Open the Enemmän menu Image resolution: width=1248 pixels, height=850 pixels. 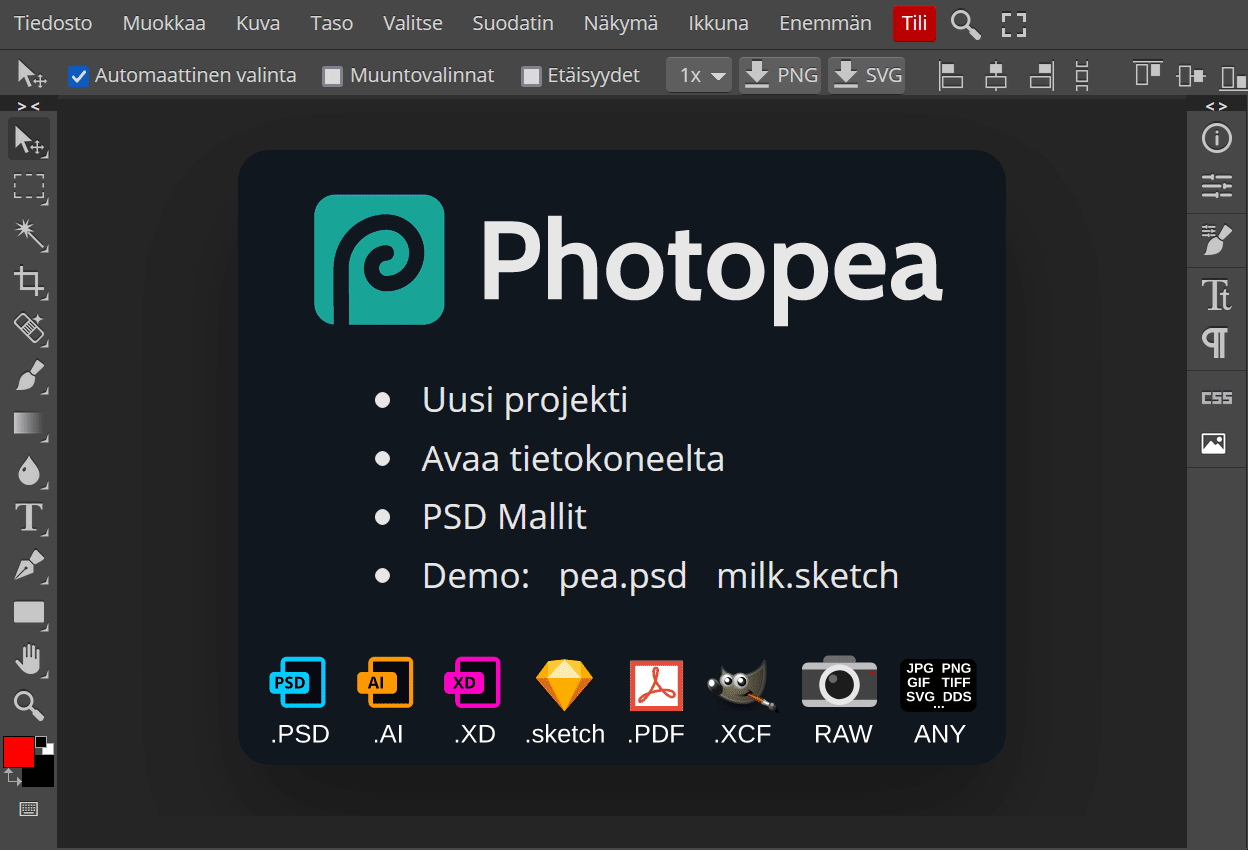click(x=825, y=23)
